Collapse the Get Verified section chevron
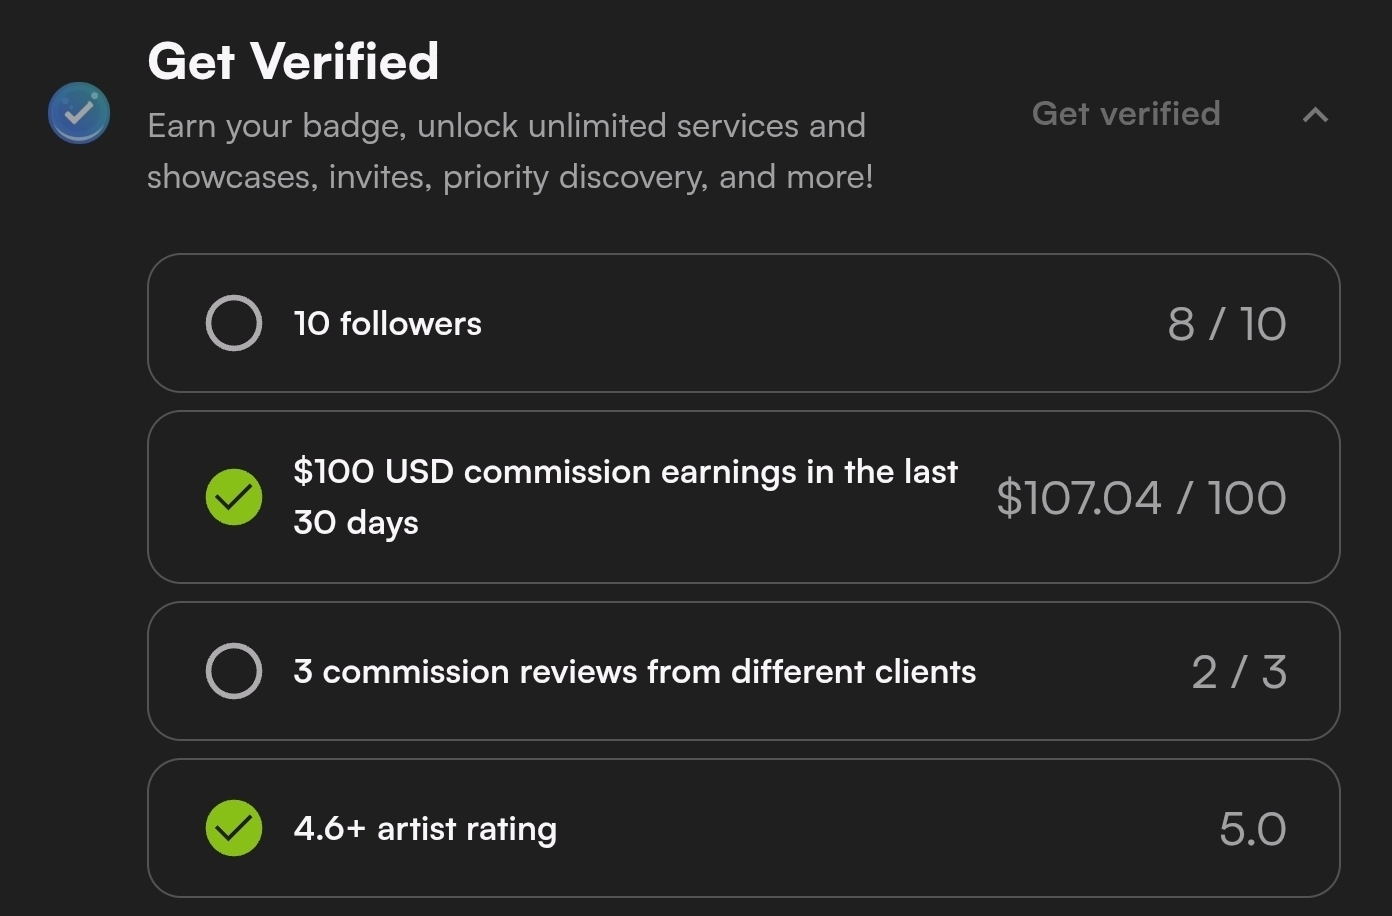The height and width of the screenshot is (916, 1392). (1315, 115)
